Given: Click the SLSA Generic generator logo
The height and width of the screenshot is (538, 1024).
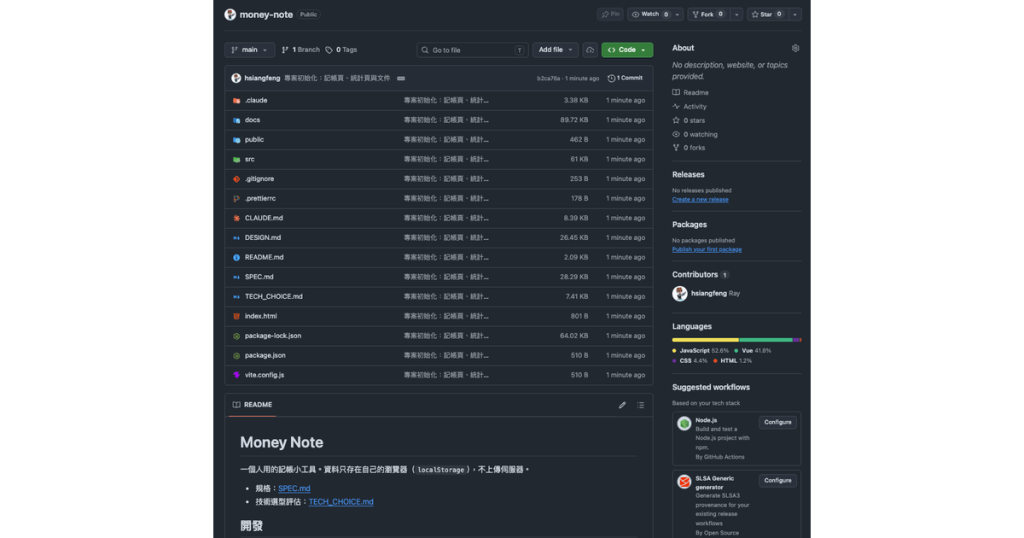Looking at the screenshot, I should click(x=684, y=482).
